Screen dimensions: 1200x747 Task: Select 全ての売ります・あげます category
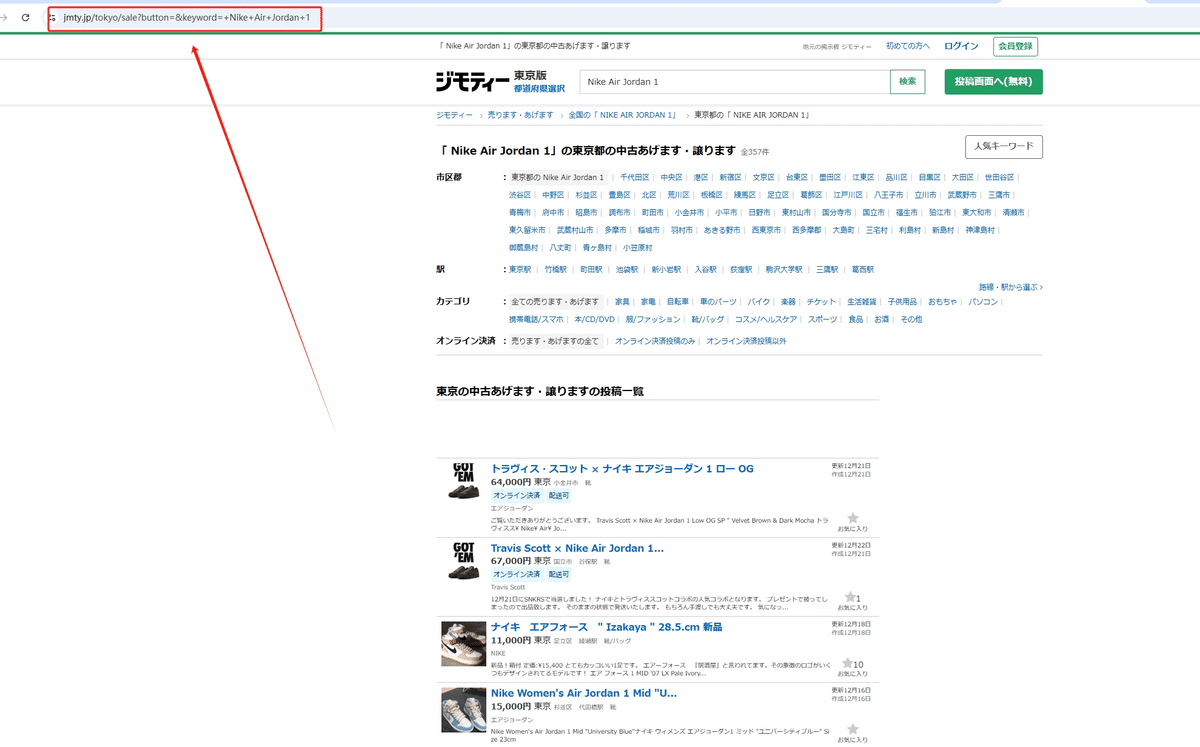(555, 301)
